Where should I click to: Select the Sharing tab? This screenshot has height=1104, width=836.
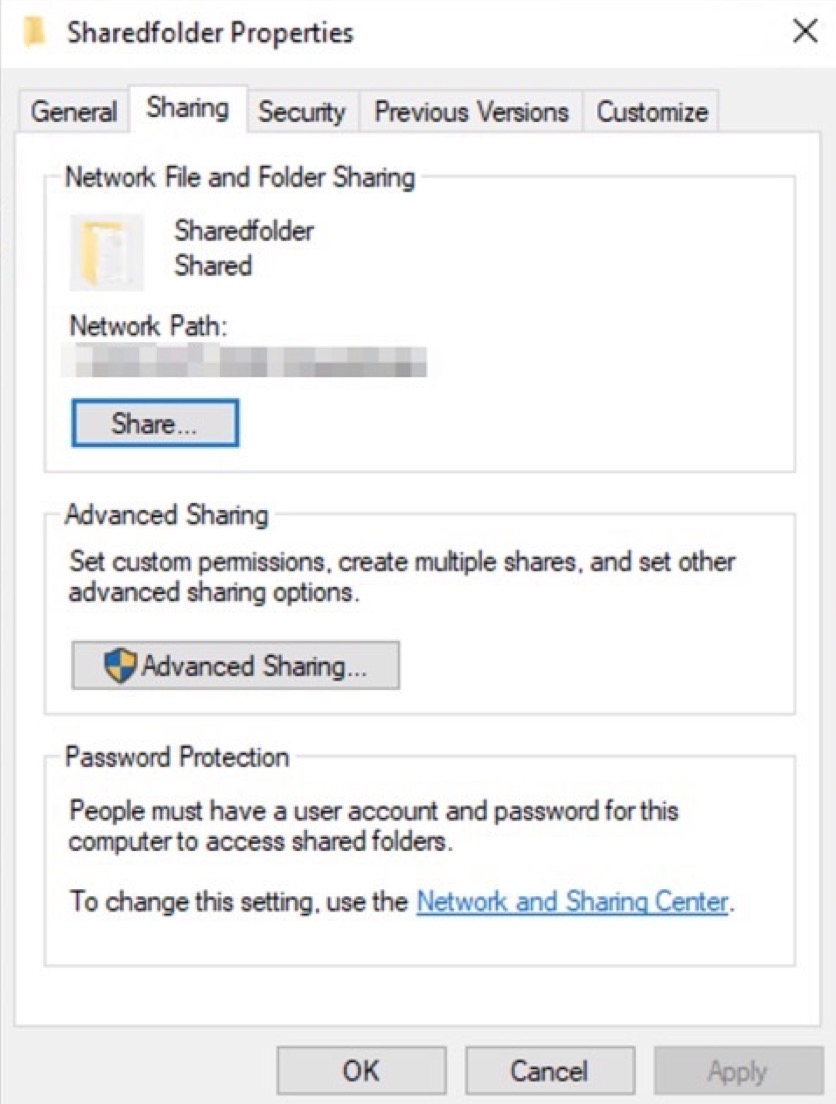pyautogui.click(x=187, y=108)
